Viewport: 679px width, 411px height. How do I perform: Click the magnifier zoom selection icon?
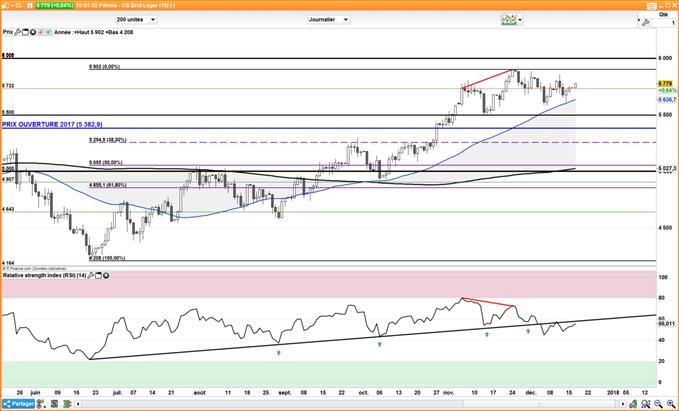[x=646, y=404]
